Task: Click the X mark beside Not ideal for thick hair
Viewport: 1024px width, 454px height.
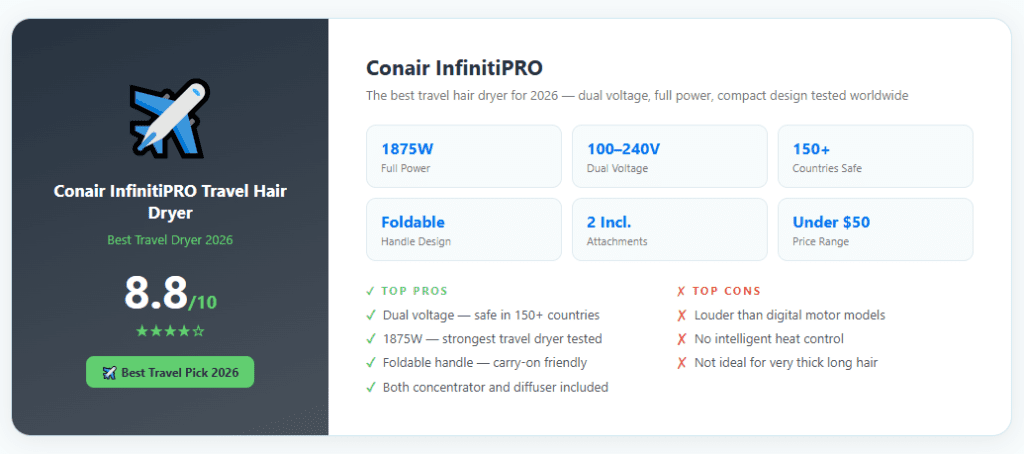Action: (x=682, y=363)
